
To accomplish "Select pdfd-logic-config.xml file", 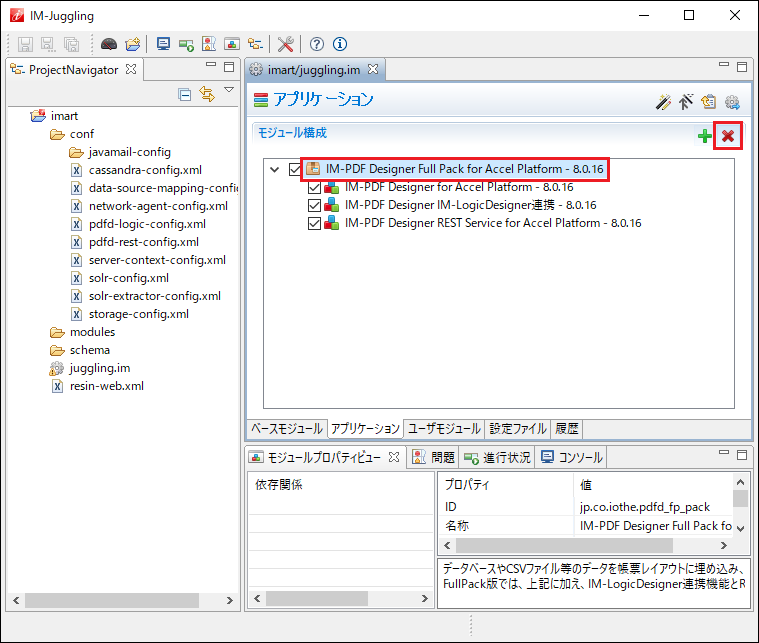I will pyautogui.click(x=138, y=224).
